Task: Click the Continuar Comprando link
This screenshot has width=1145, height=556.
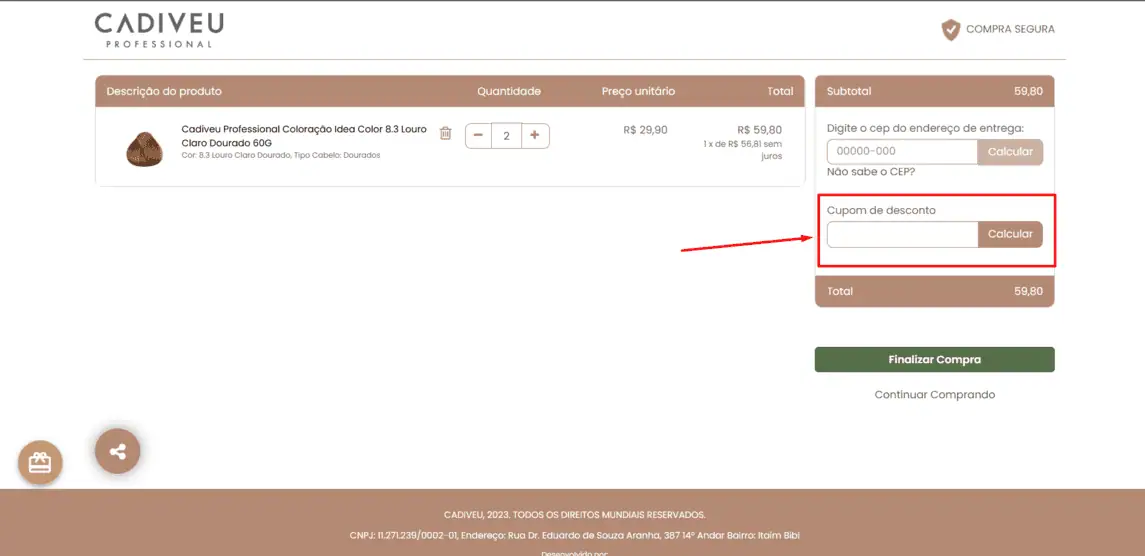Action: [x=935, y=395]
